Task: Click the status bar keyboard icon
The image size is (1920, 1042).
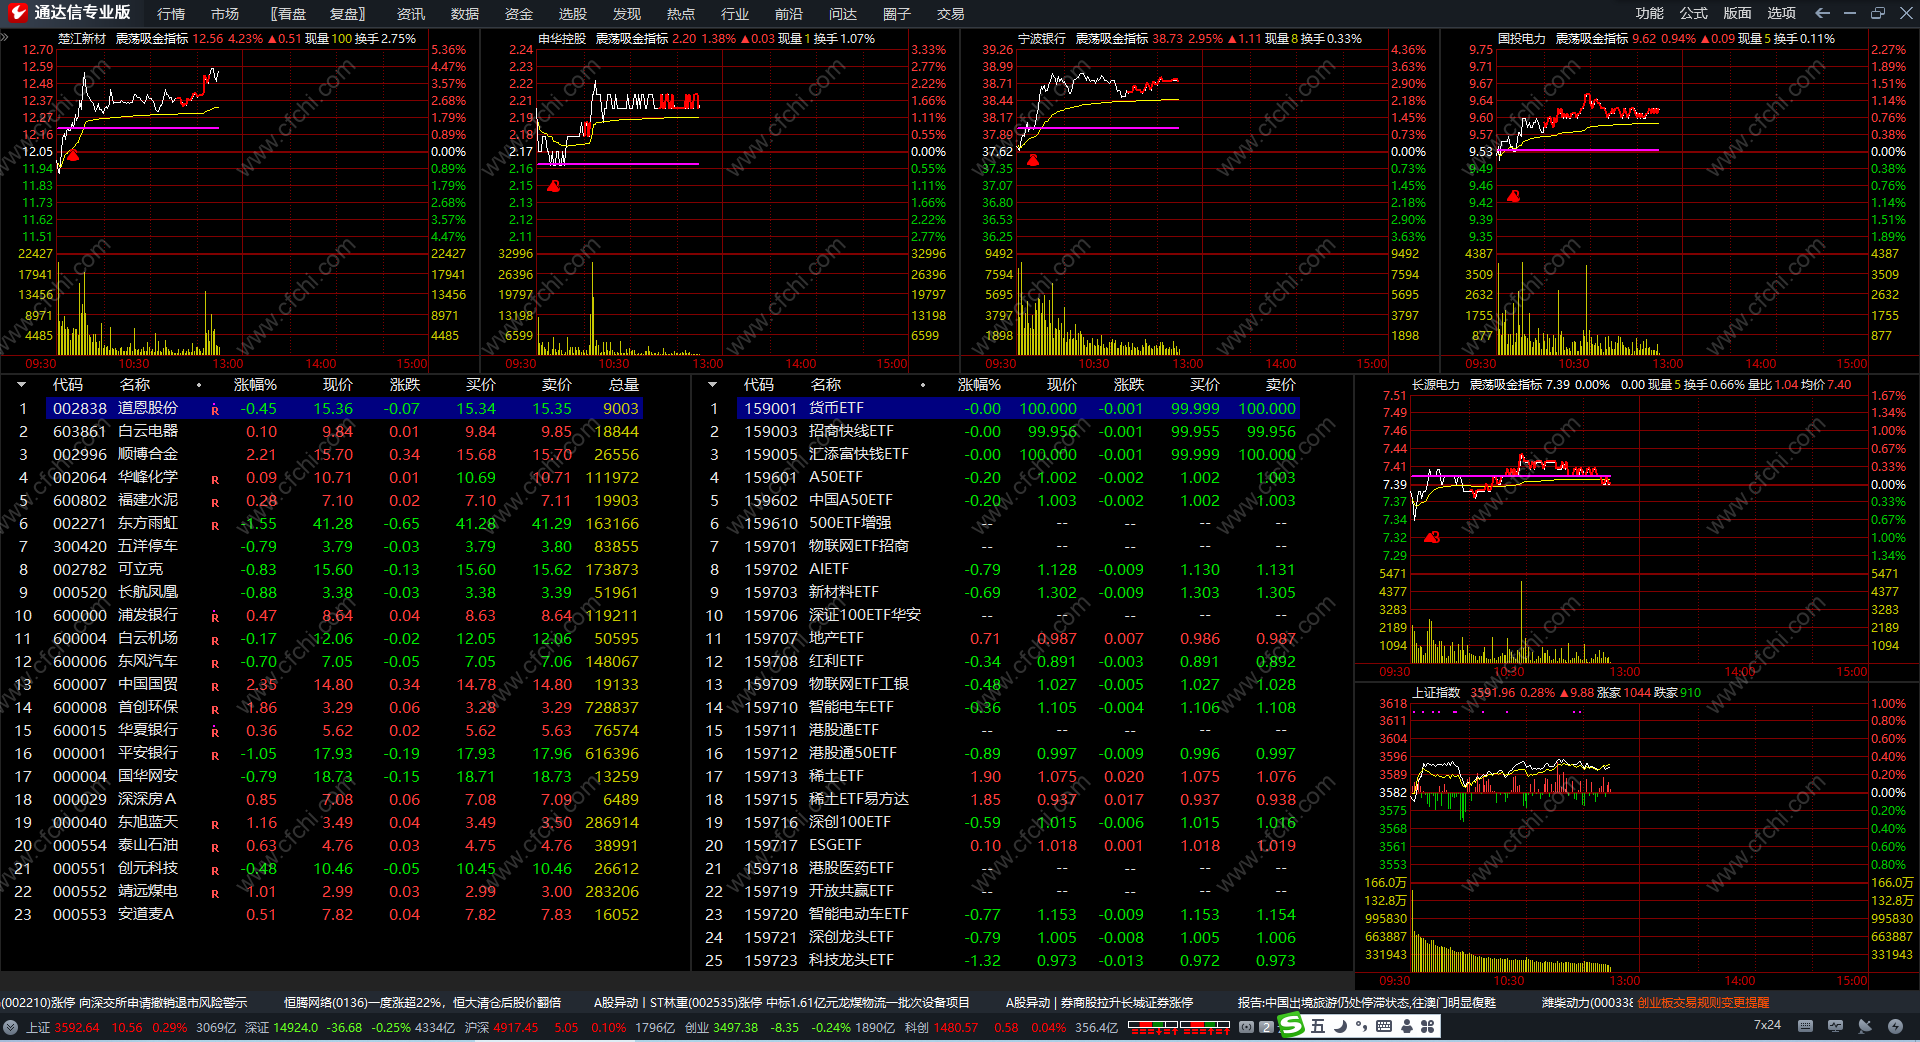Action: [1805, 1026]
